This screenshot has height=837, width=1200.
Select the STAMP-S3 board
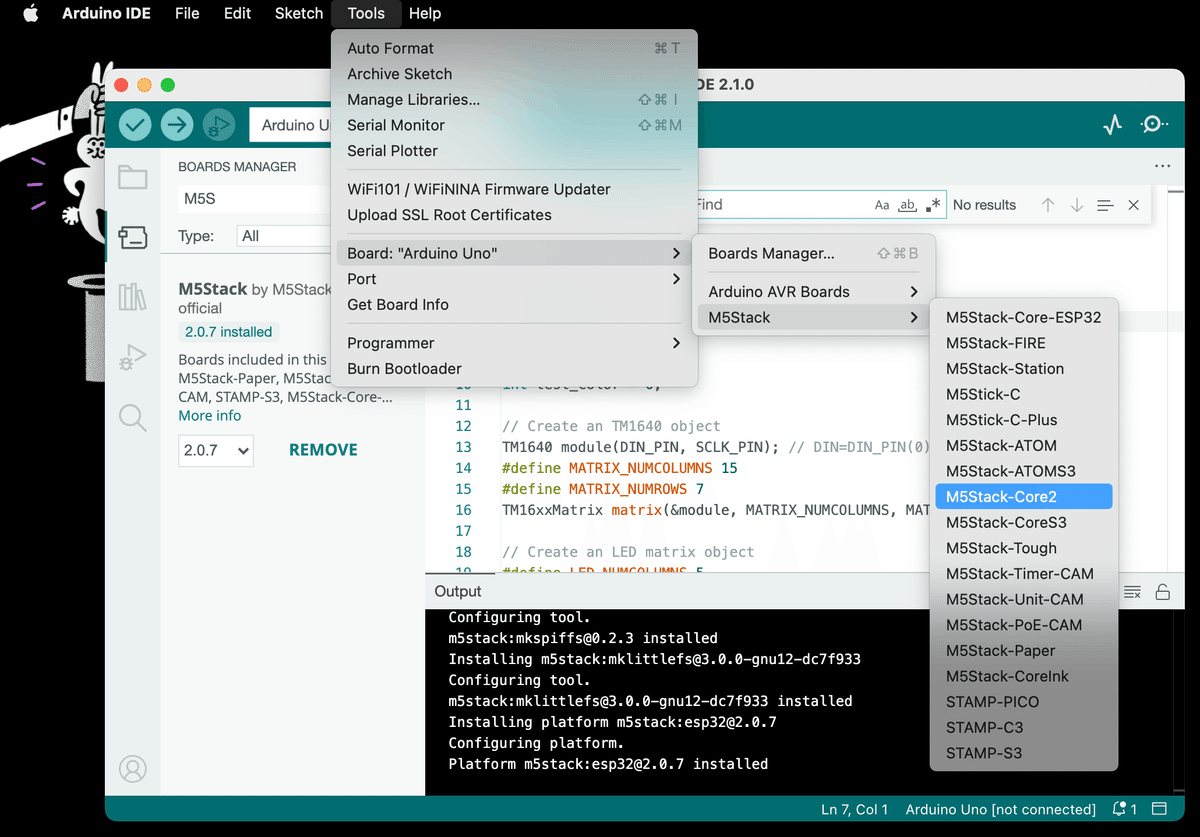point(1024,753)
